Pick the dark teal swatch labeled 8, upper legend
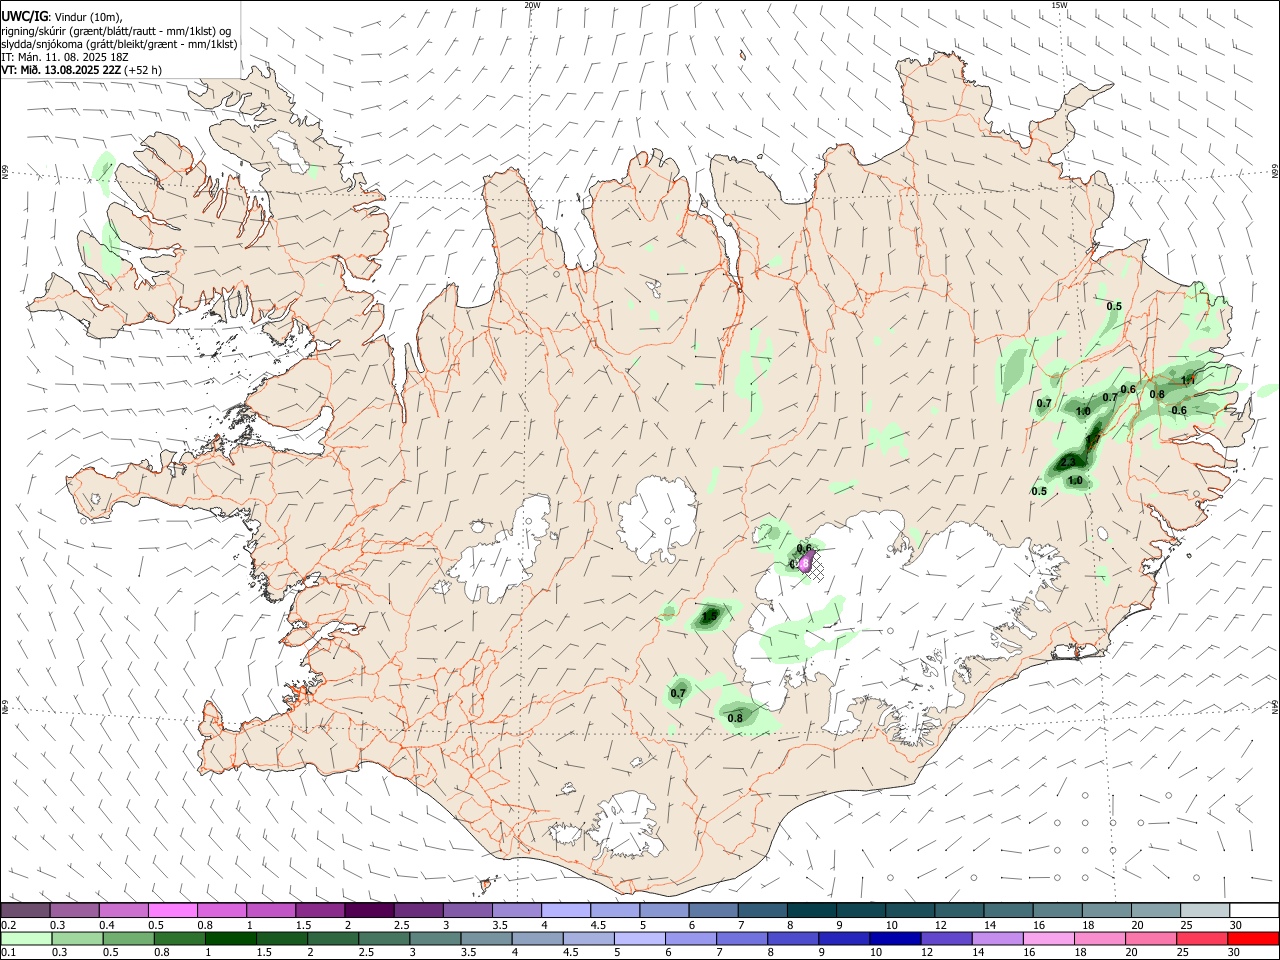Viewport: 1280px width, 960px height. point(811,910)
